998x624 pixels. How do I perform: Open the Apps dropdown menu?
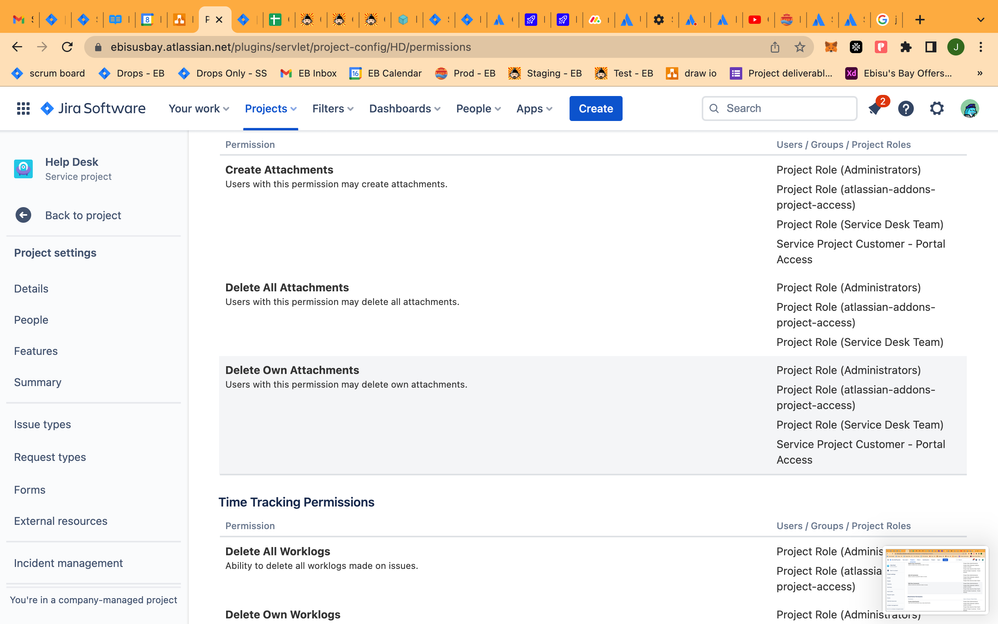point(534,108)
